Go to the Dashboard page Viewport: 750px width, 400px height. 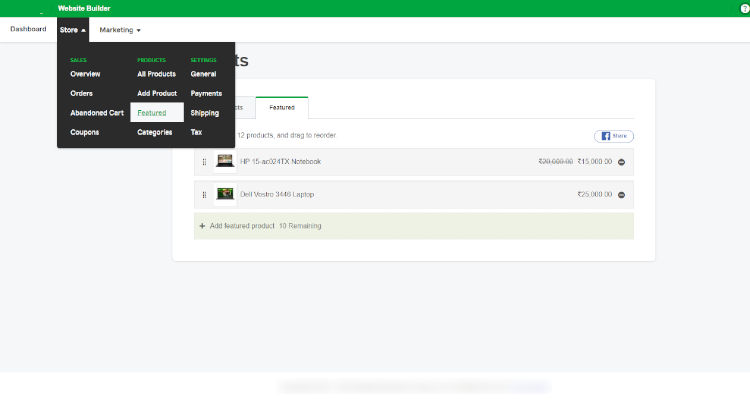pos(28,29)
